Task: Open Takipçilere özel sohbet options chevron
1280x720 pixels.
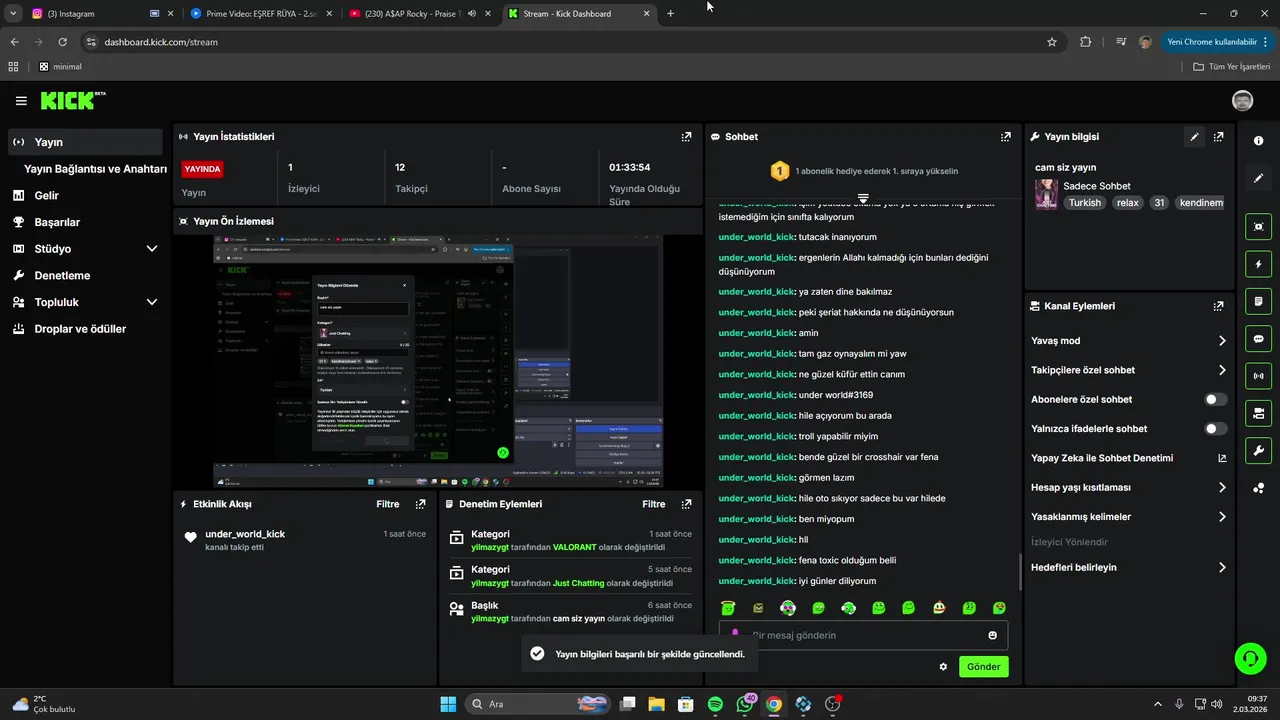Action: [1222, 370]
